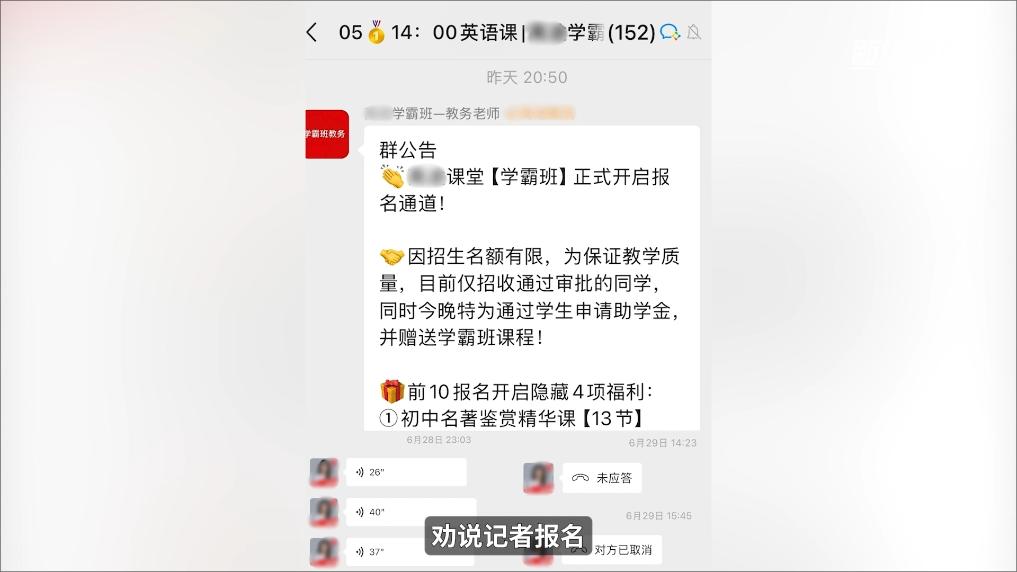Tap the 昨天 20:50 timestamp
Screen dimensions: 1017x572
[x=527, y=77]
